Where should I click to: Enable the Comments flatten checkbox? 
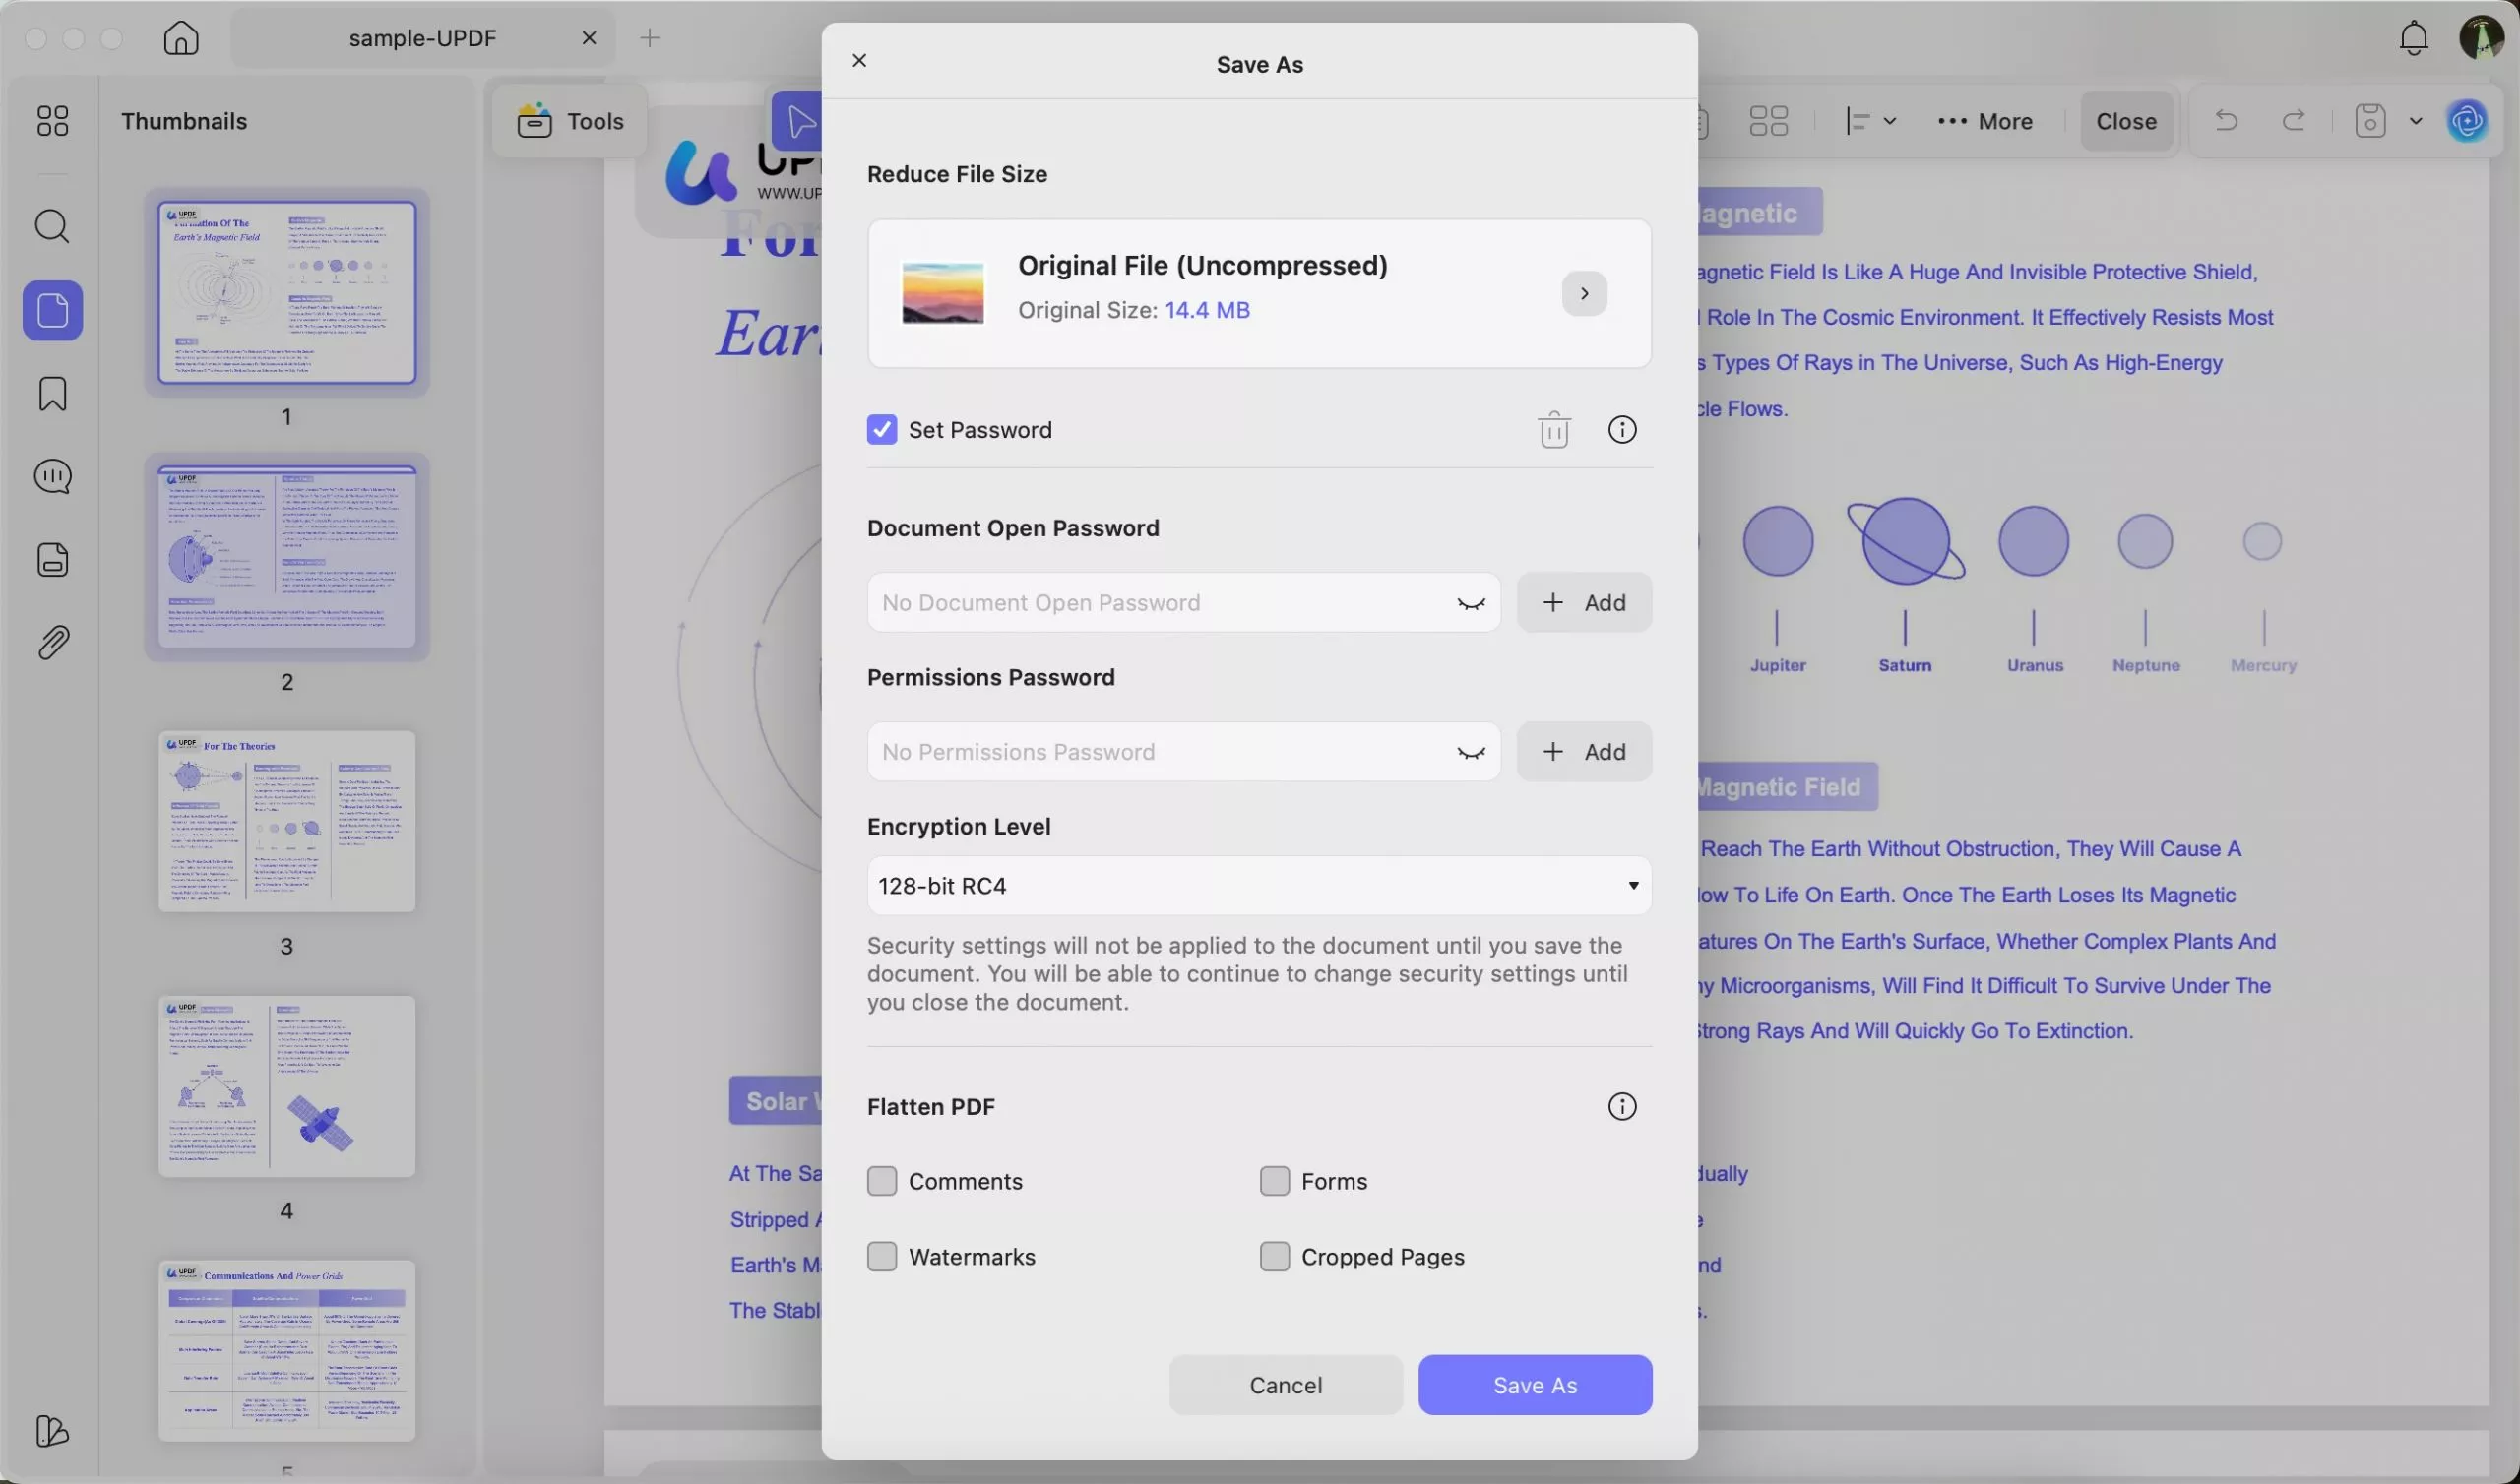[x=881, y=1181]
